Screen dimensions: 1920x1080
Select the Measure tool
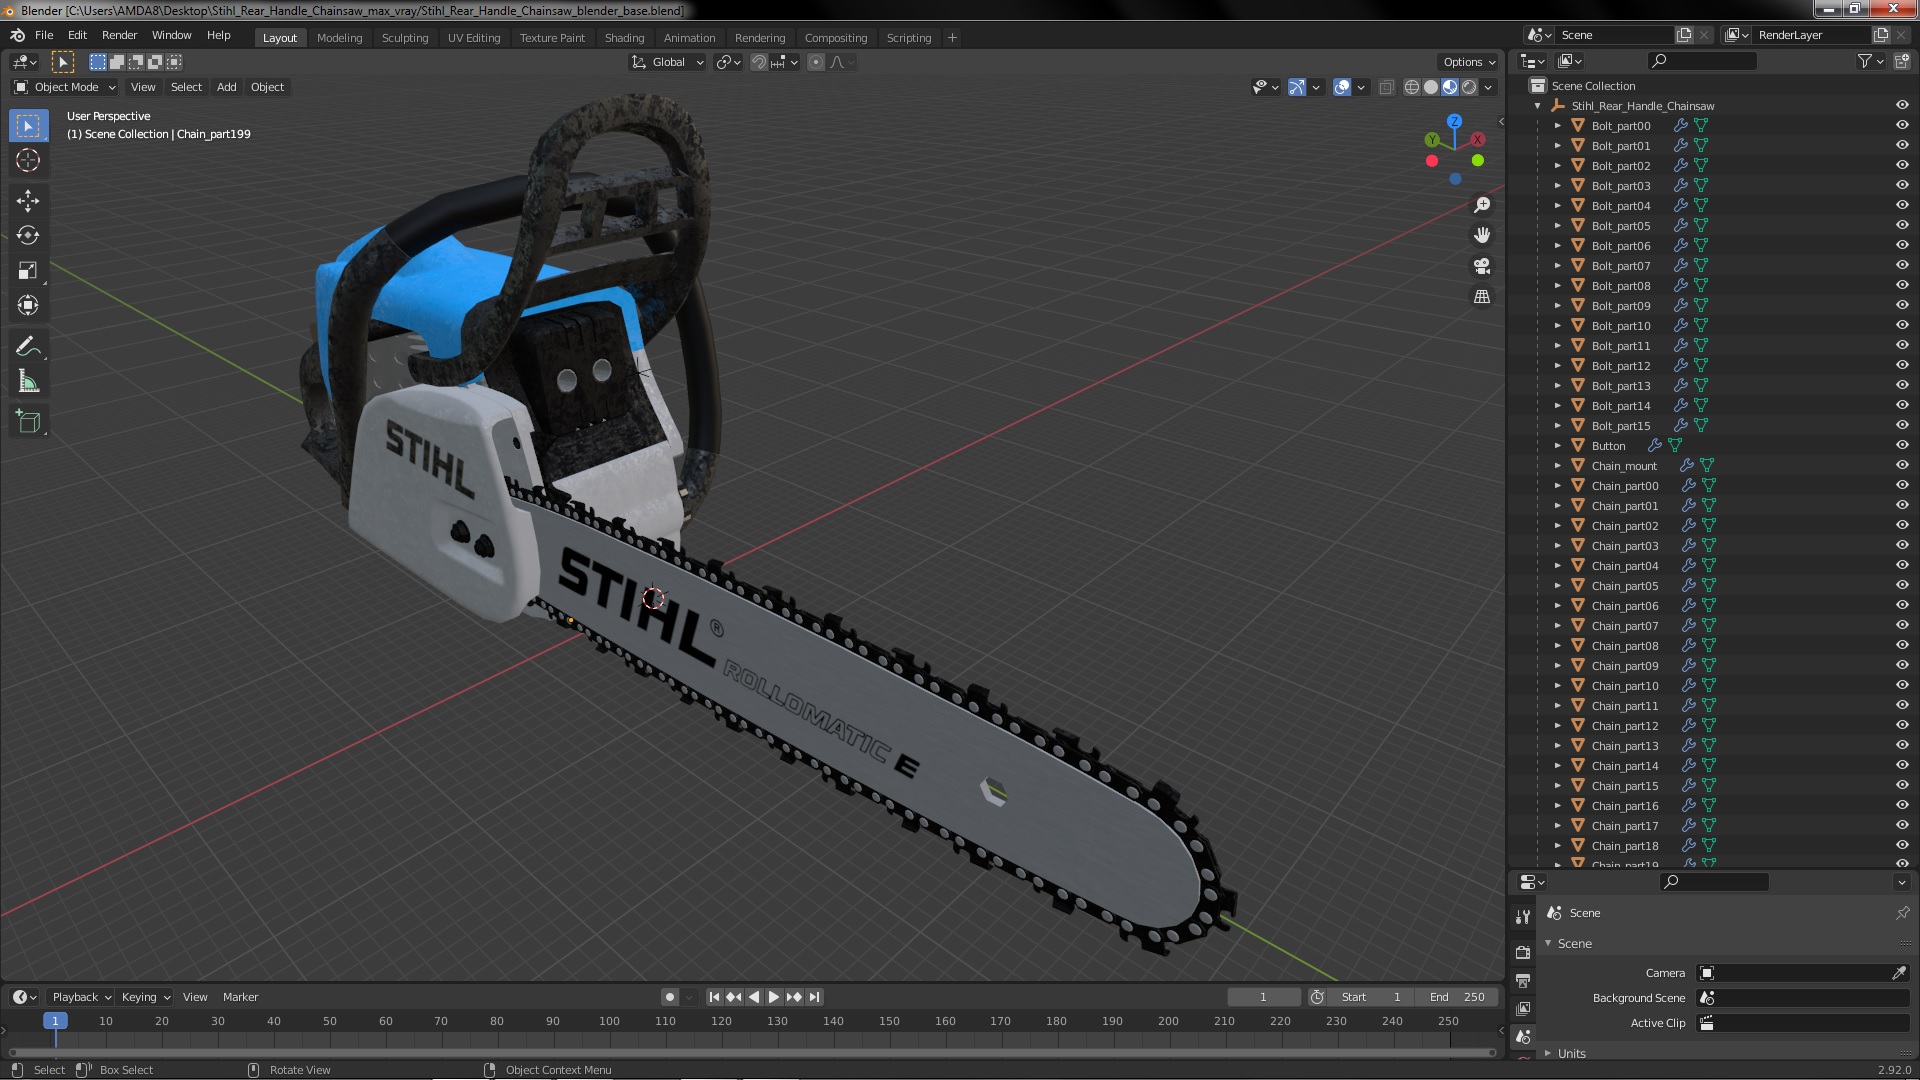(28, 382)
